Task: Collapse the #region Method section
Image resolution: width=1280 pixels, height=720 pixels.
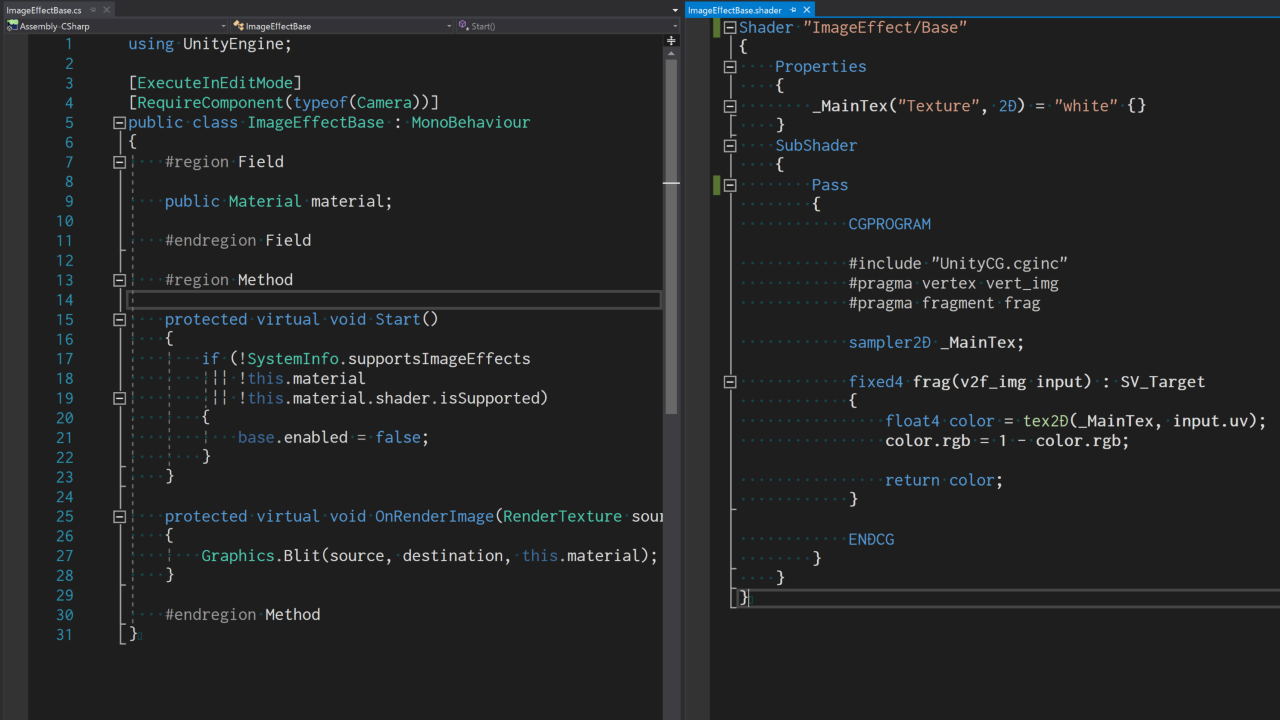Action: (119, 280)
